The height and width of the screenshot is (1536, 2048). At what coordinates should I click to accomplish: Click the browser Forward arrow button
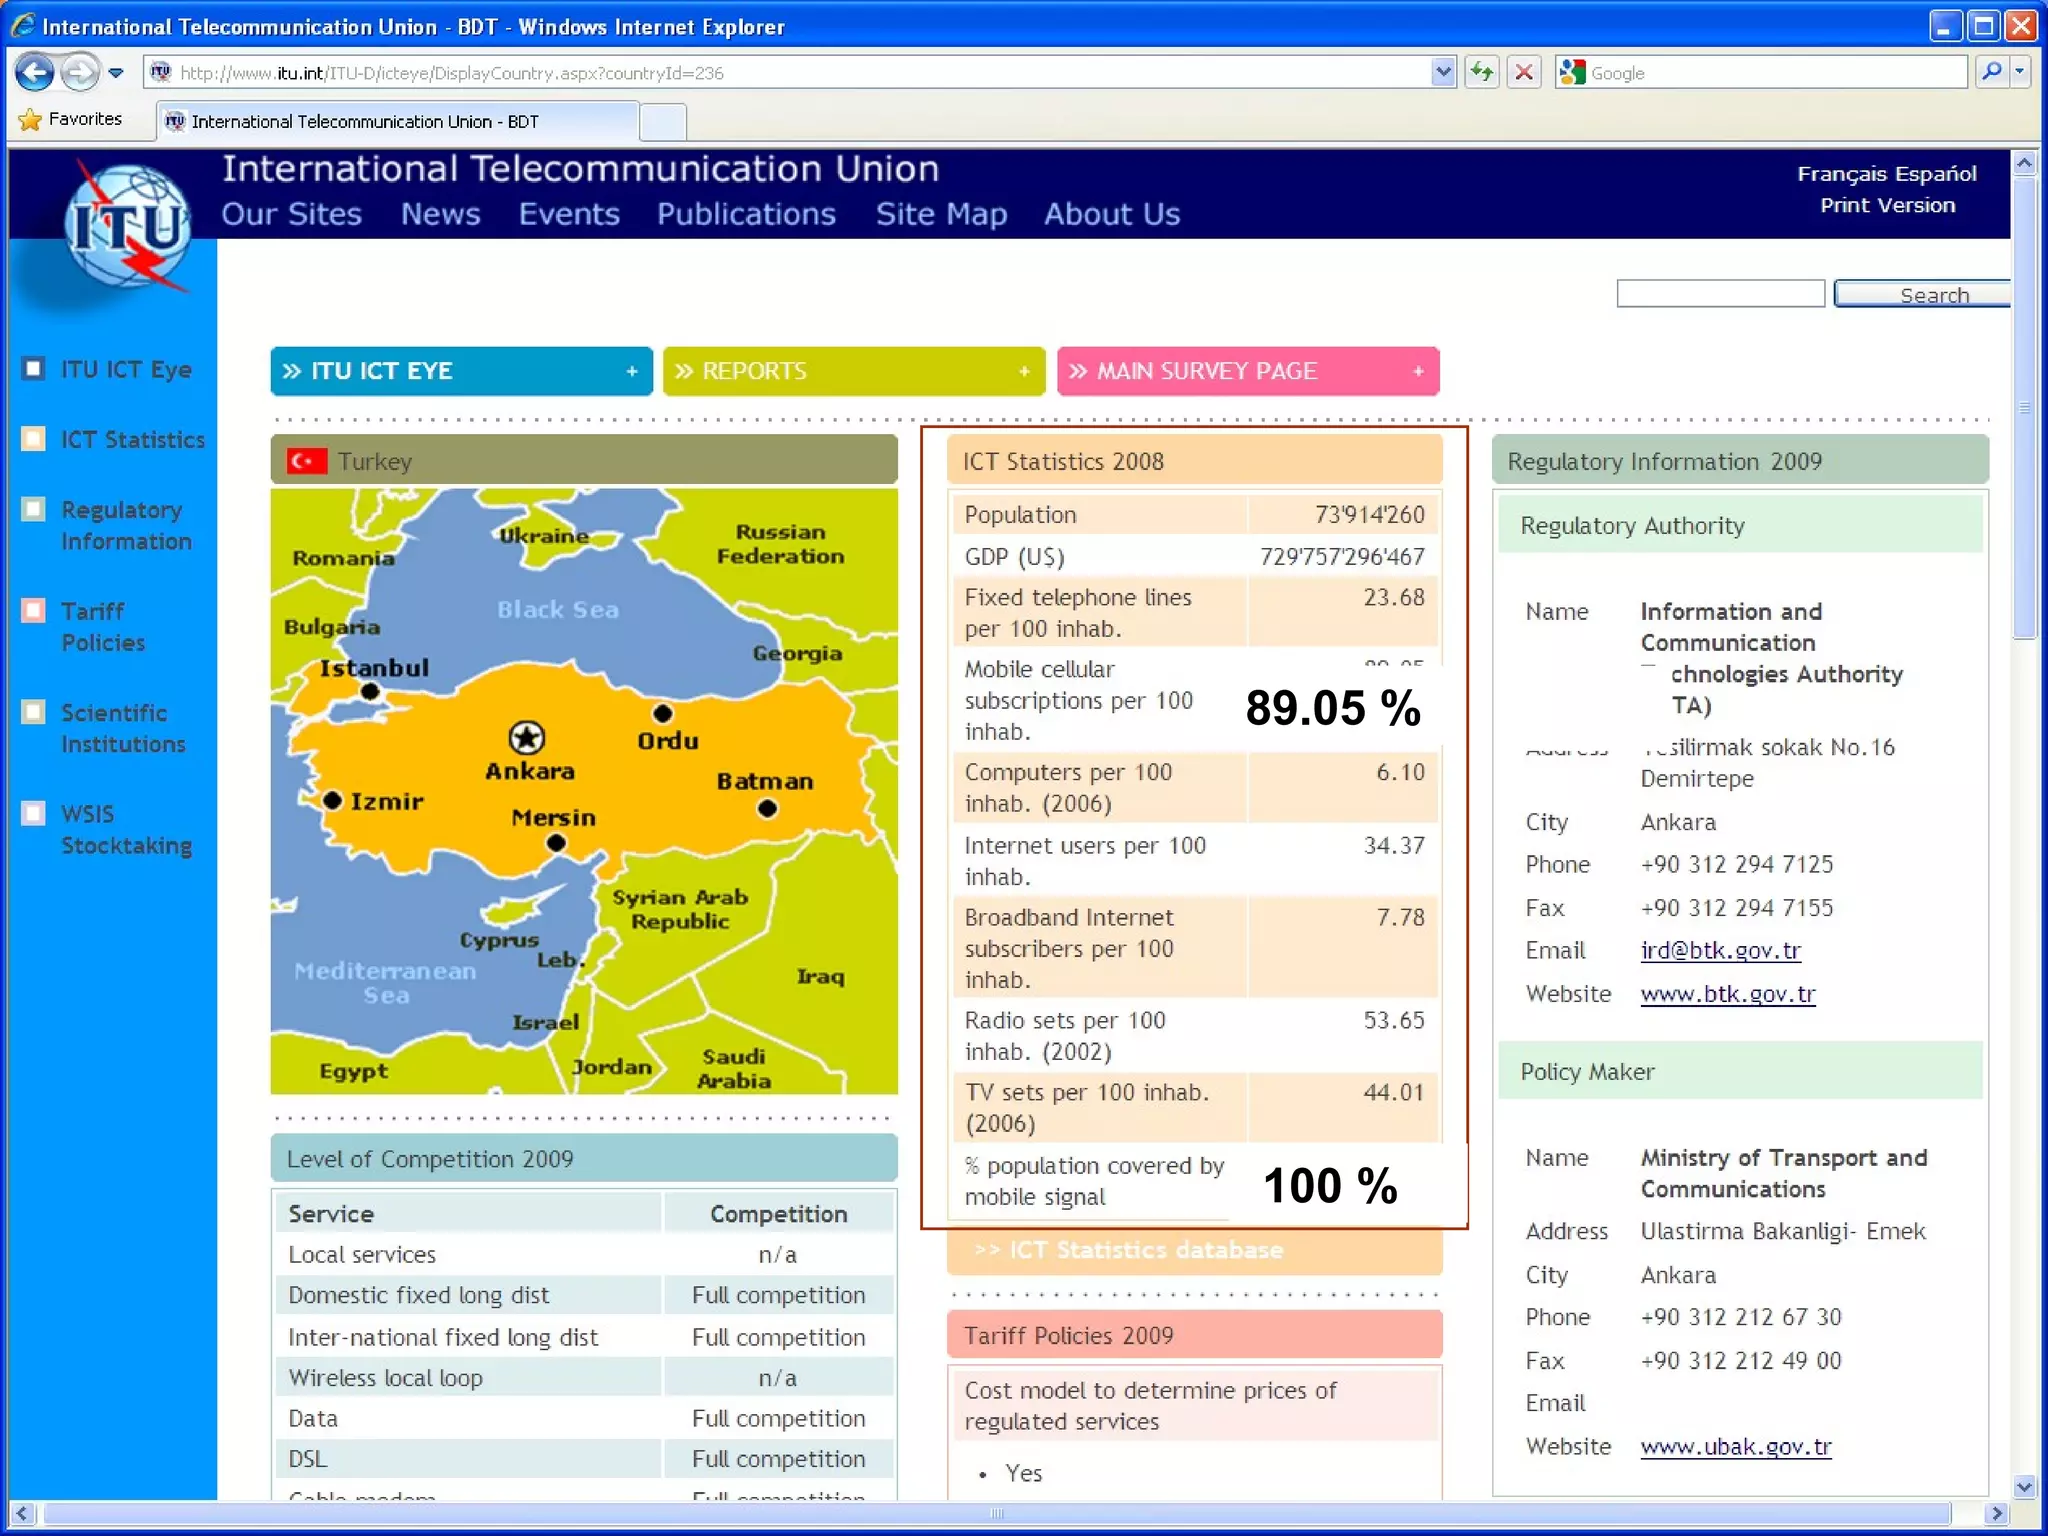[x=78, y=73]
